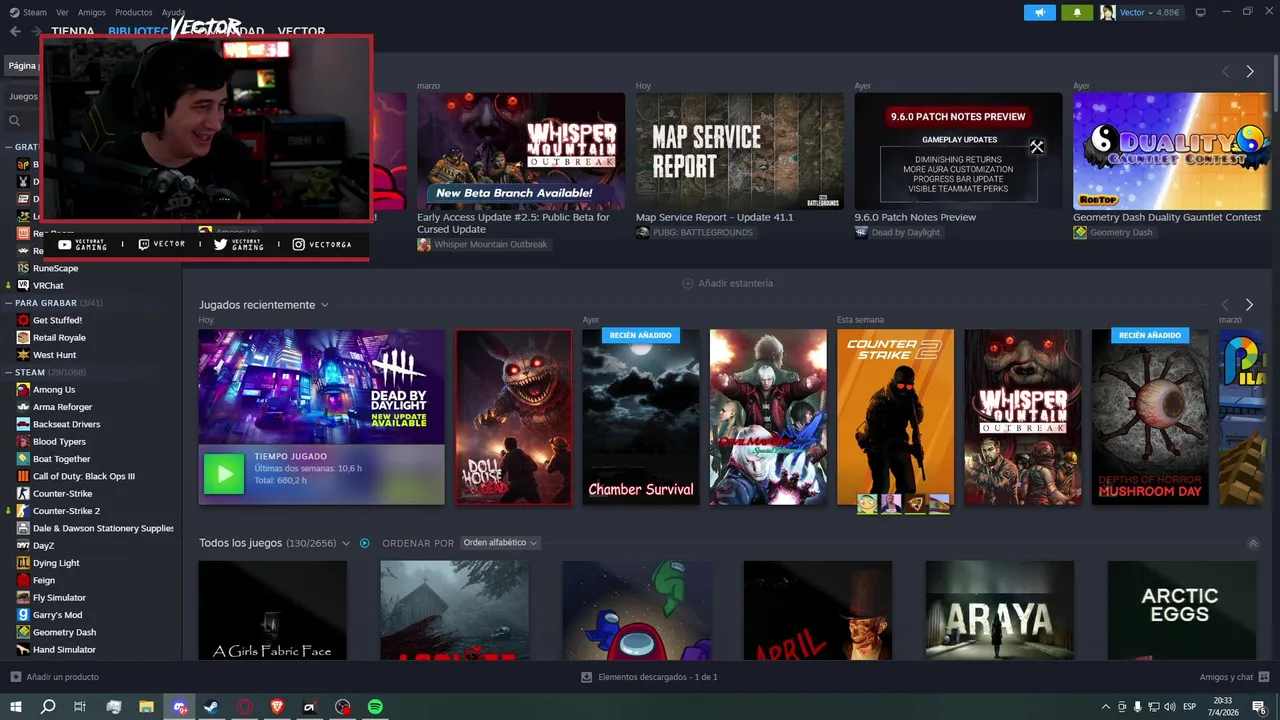Open the Productos menu
The image size is (1280, 720).
click(x=134, y=12)
